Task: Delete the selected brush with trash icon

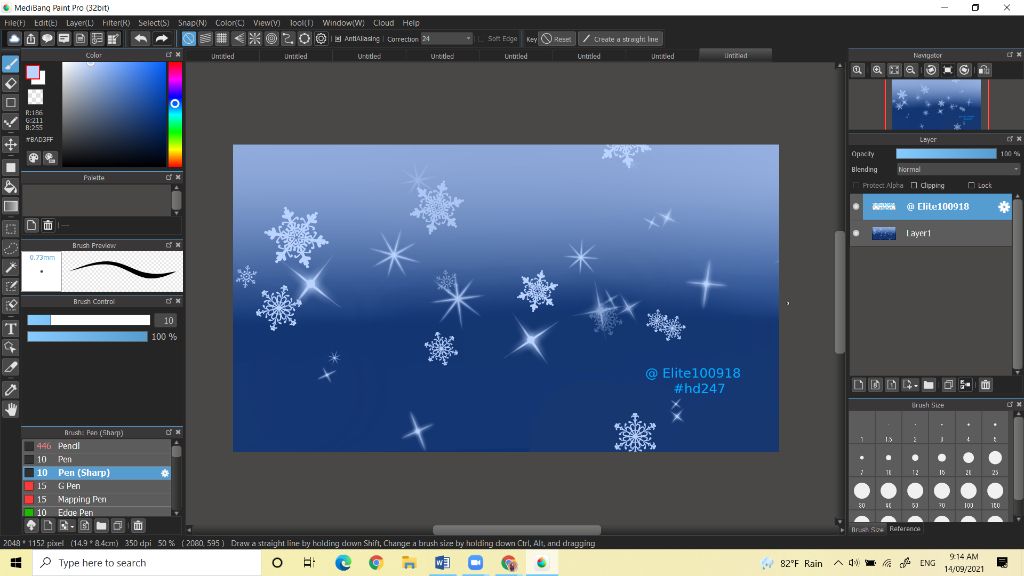Action: tap(138, 526)
